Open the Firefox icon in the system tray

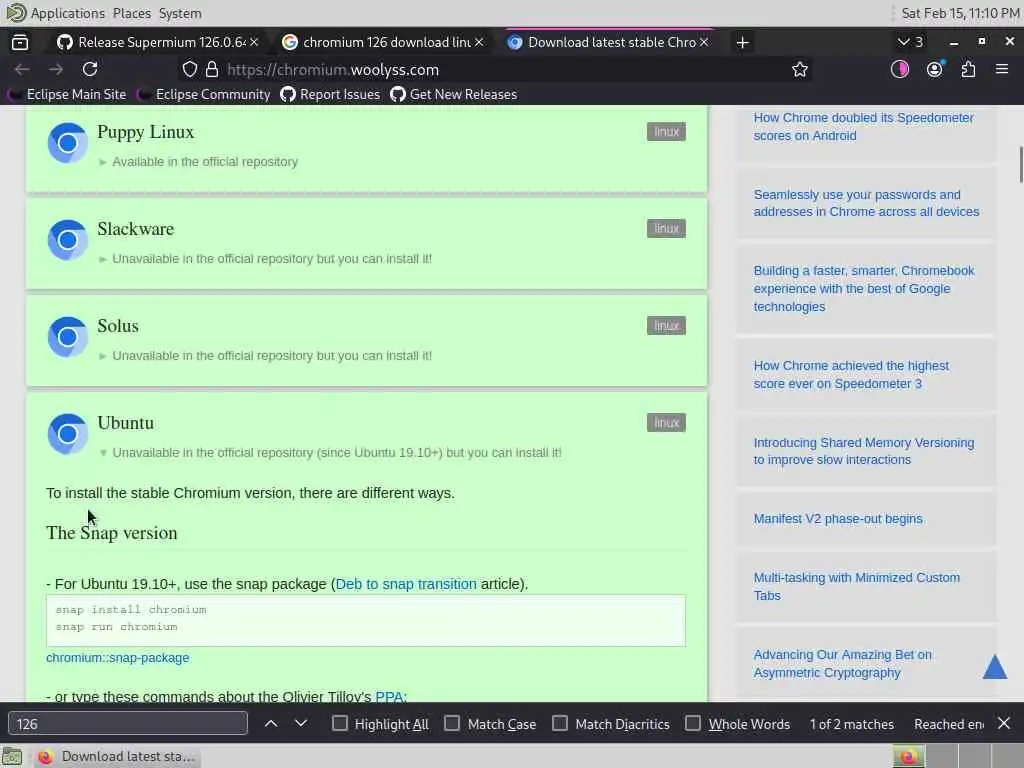tap(908, 757)
